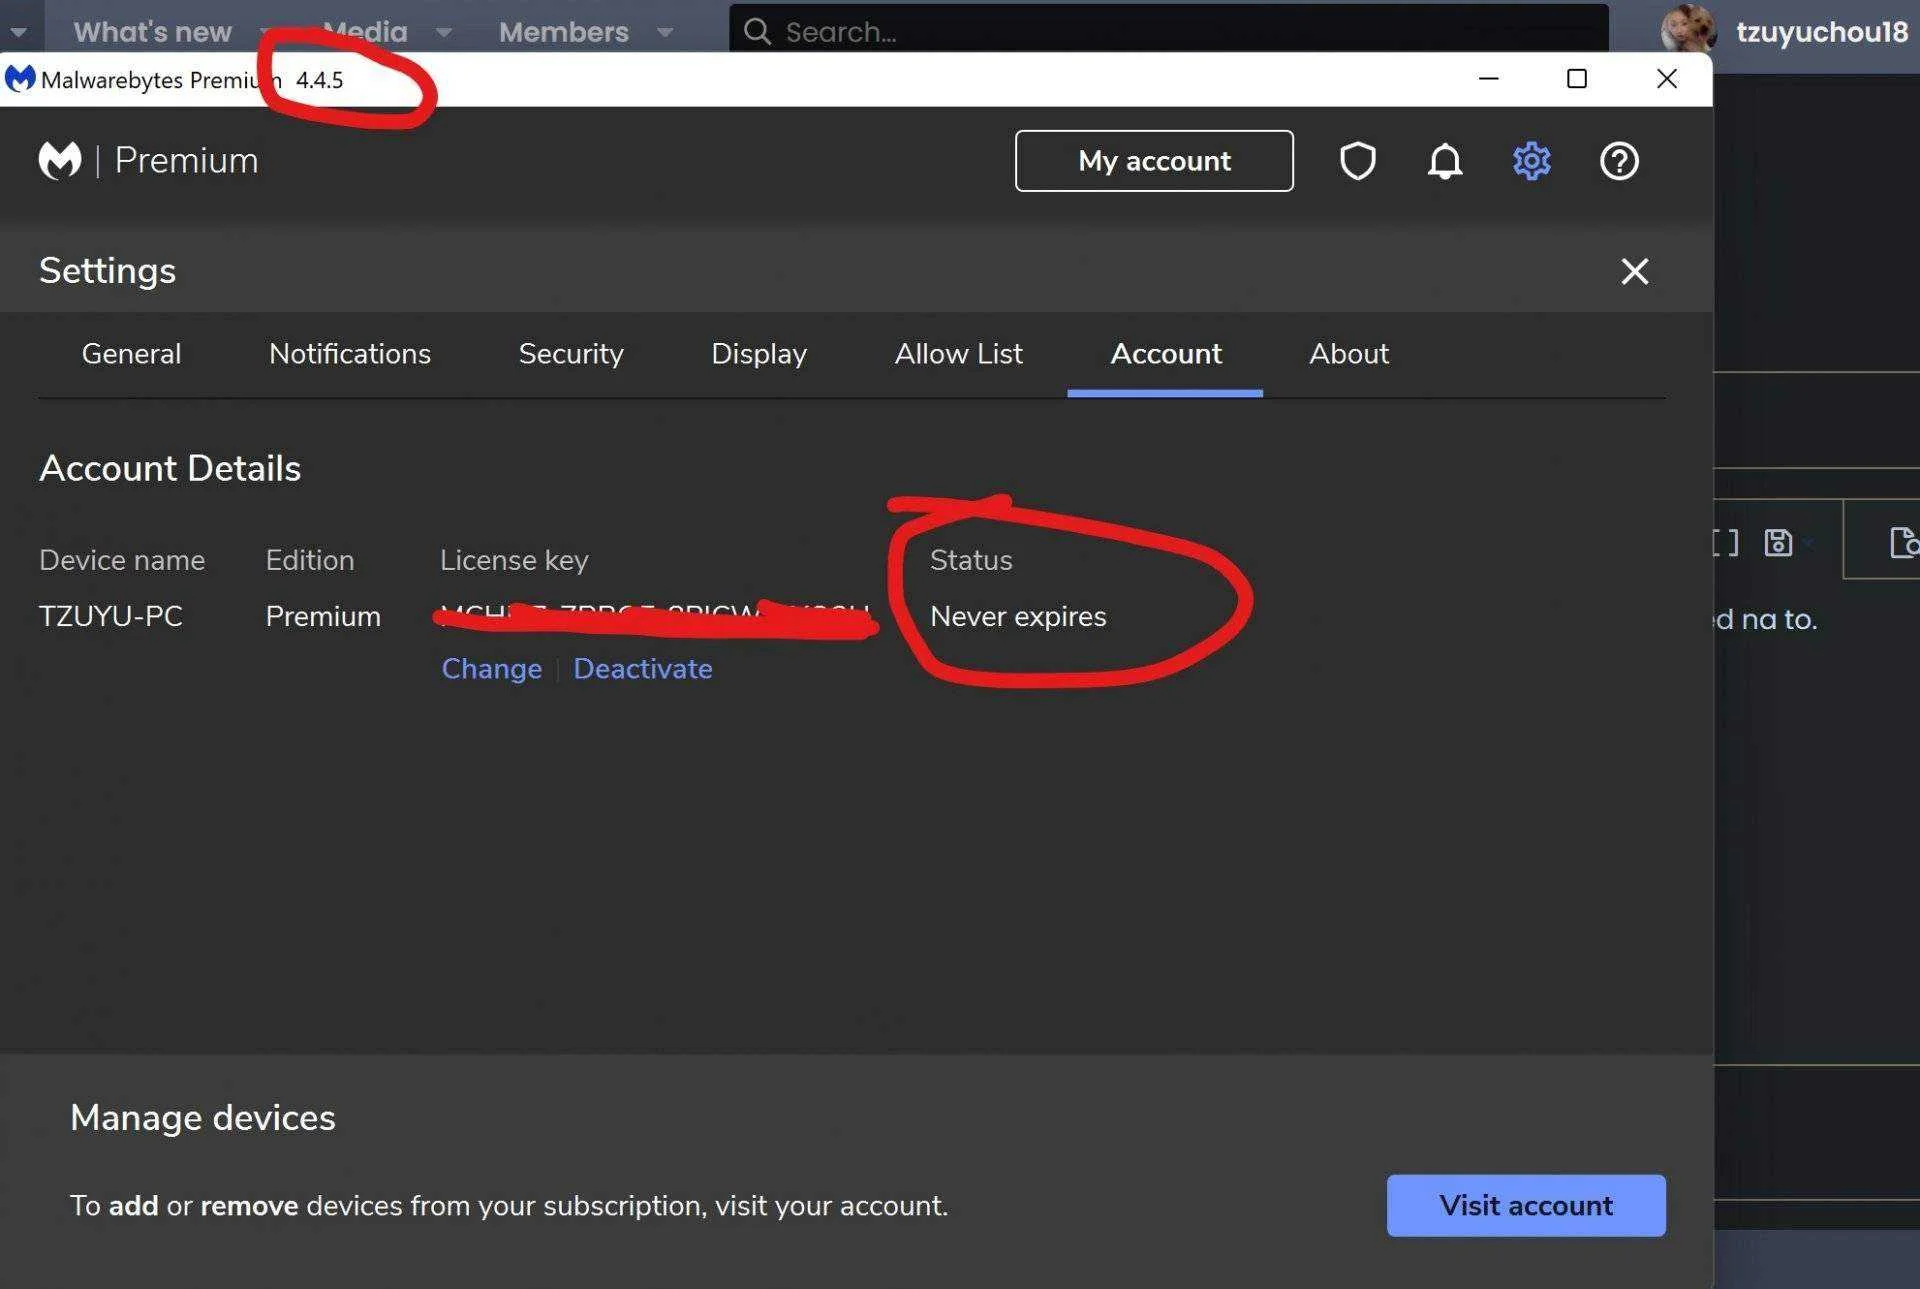Click the Premium edition value
1920x1289 pixels.
[x=323, y=616]
